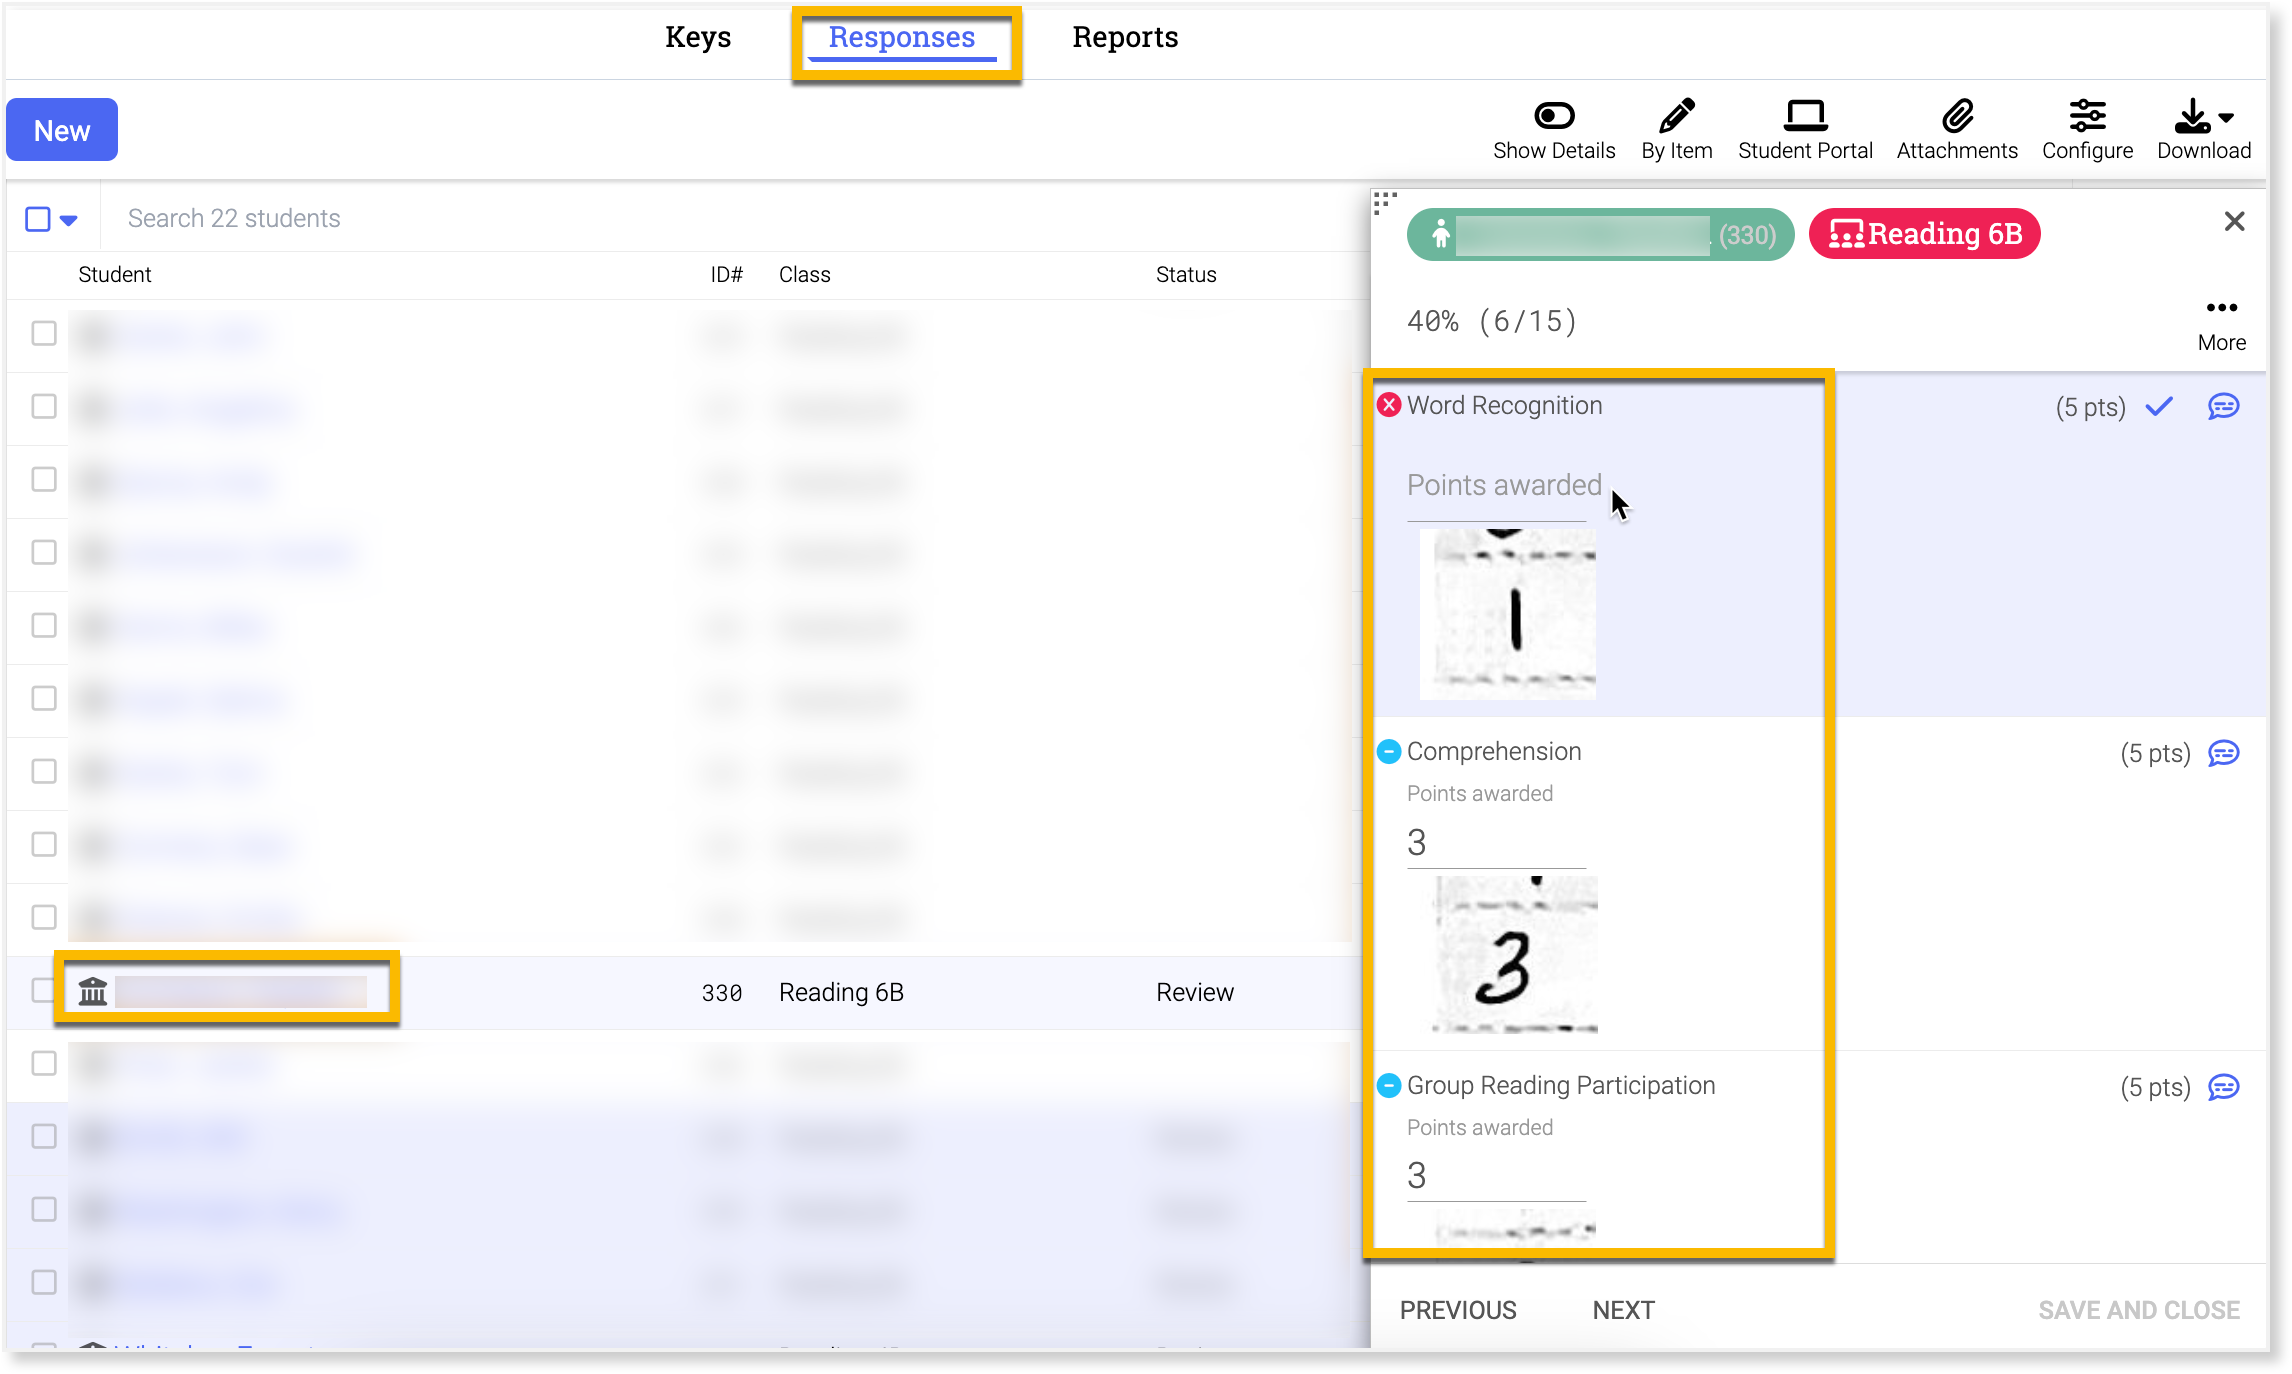This screenshot has width=2292, height=1374.
Task: Switch to the Reports tab
Action: tap(1125, 38)
